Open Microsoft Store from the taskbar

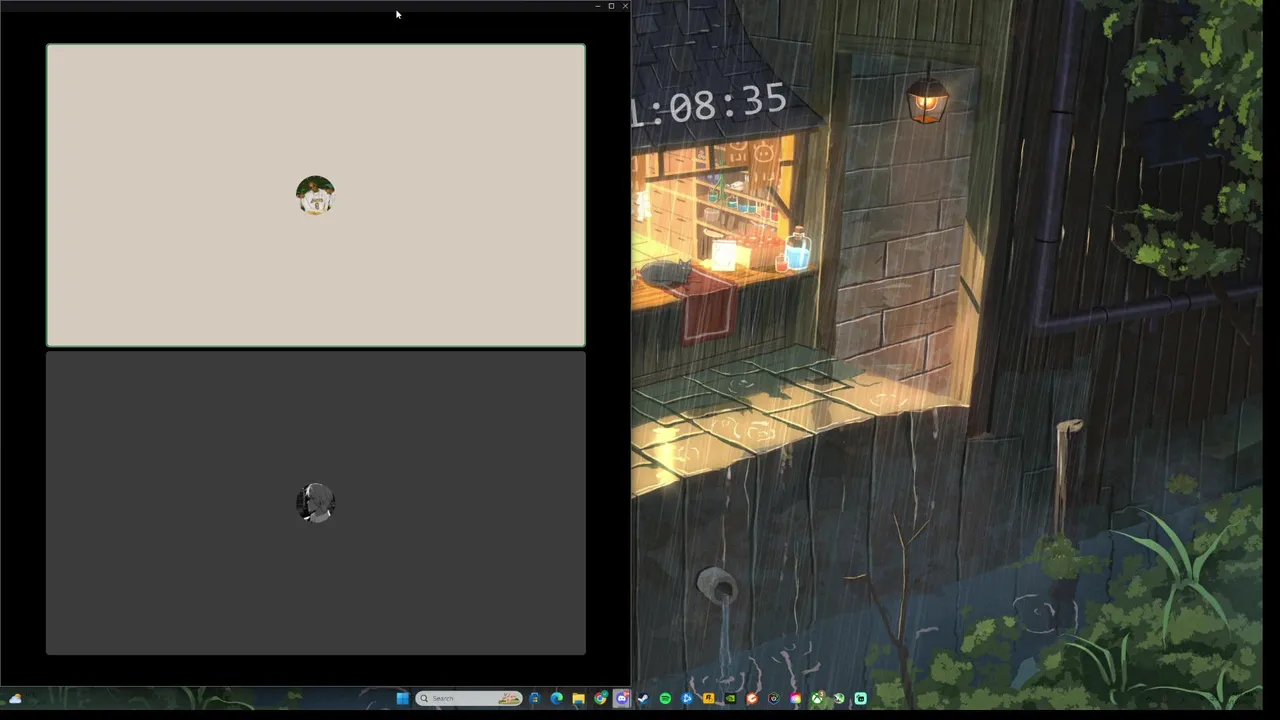point(535,698)
